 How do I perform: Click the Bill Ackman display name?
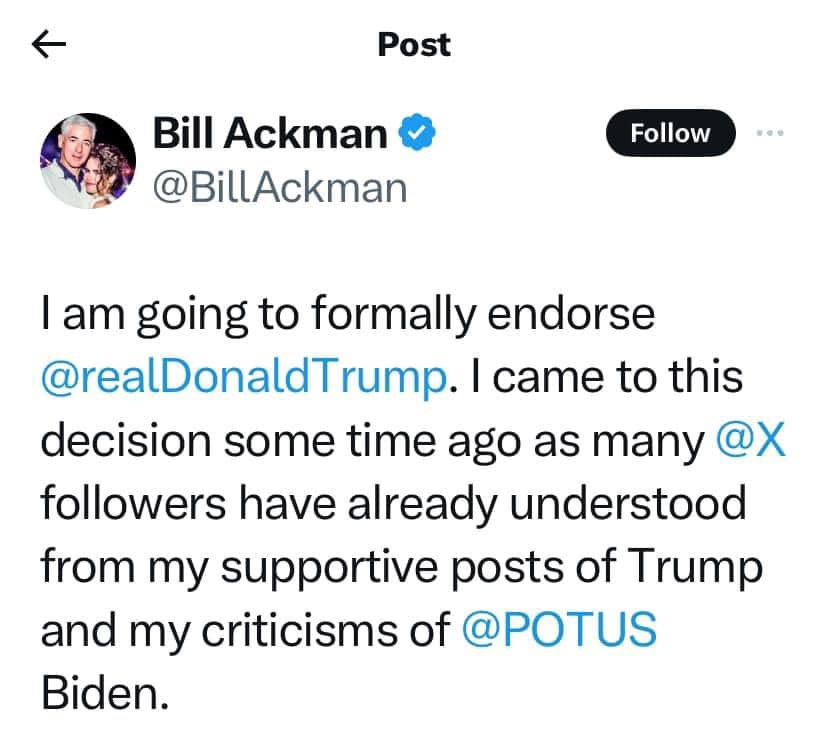[269, 132]
